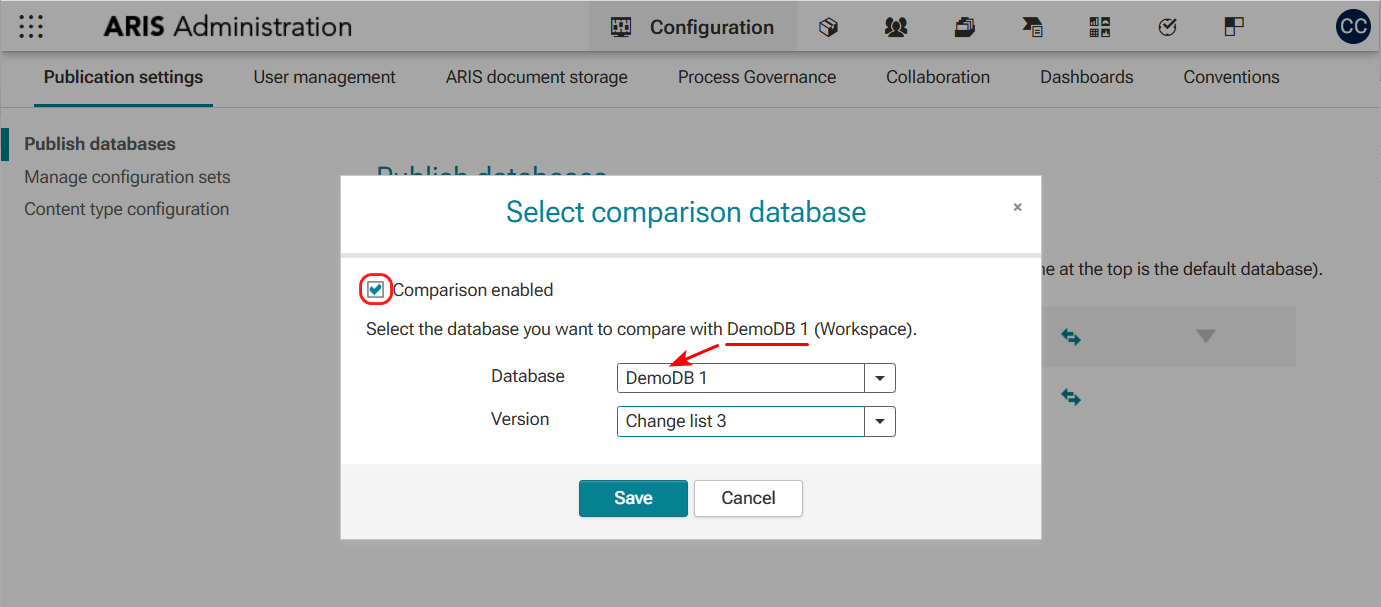1381x607 pixels.
Task: Select Manage configuration sets in the sidebar
Action: pos(127,177)
